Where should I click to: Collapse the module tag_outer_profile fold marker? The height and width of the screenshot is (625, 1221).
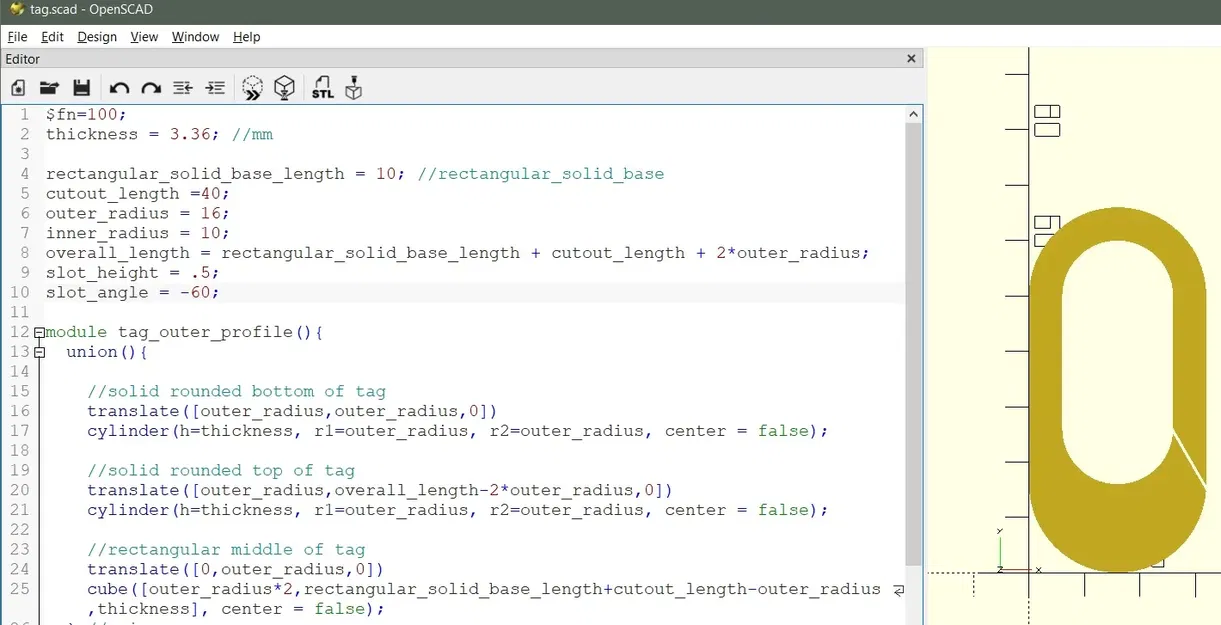click(39, 332)
